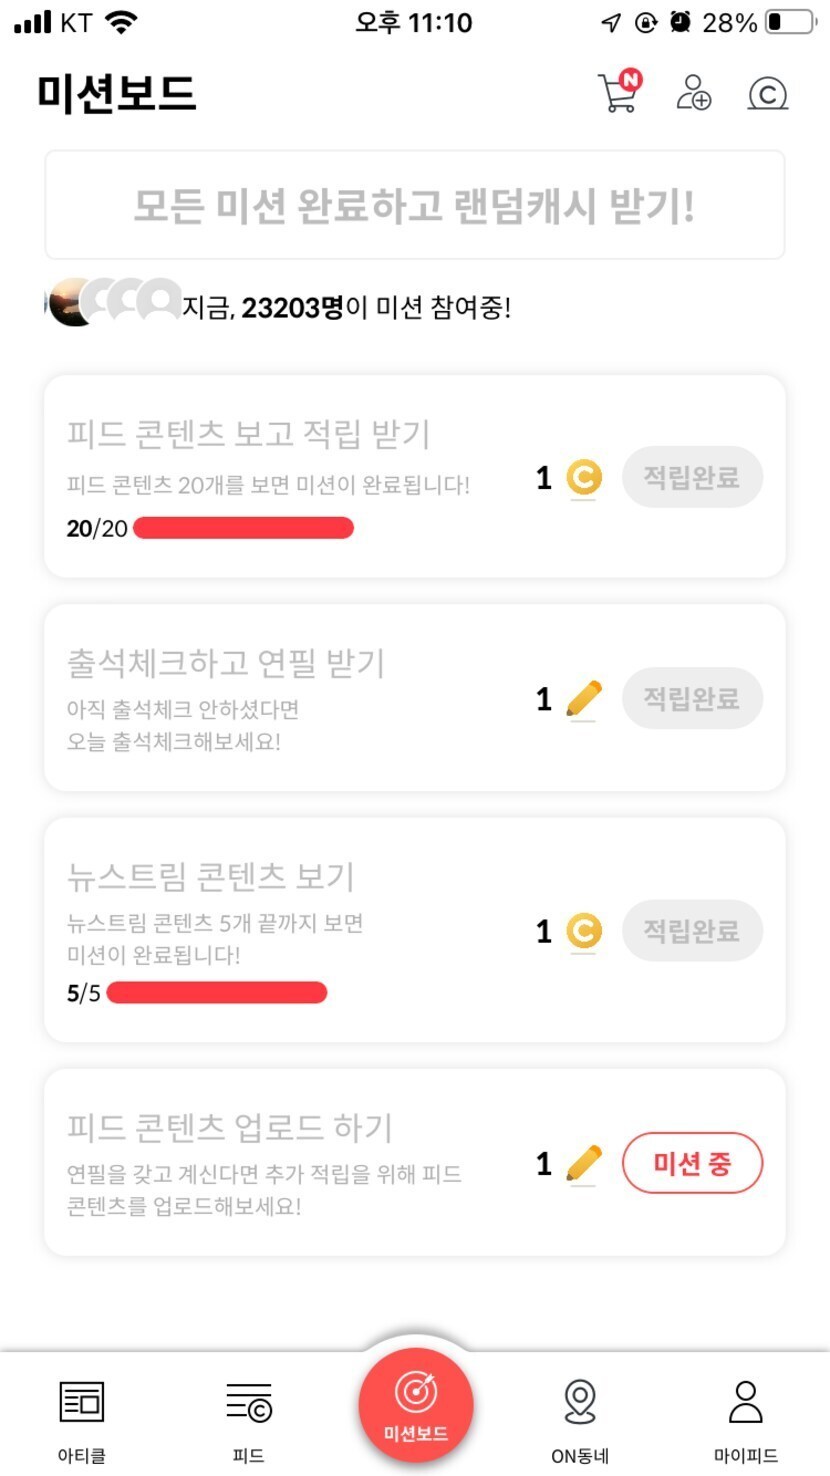Tap 적립완료 on newsstream mission
Screen dimensions: 830x1476
click(692, 931)
